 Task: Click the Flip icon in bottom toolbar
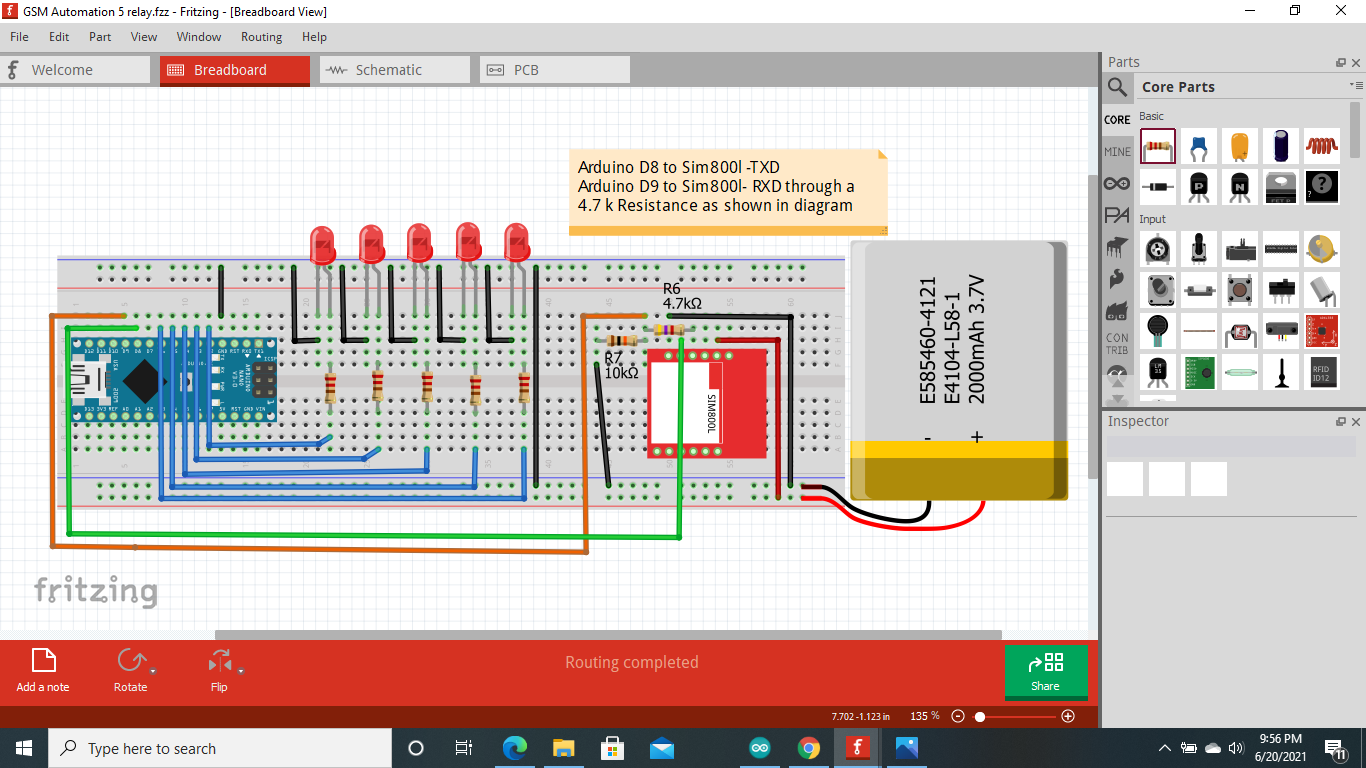point(218,661)
